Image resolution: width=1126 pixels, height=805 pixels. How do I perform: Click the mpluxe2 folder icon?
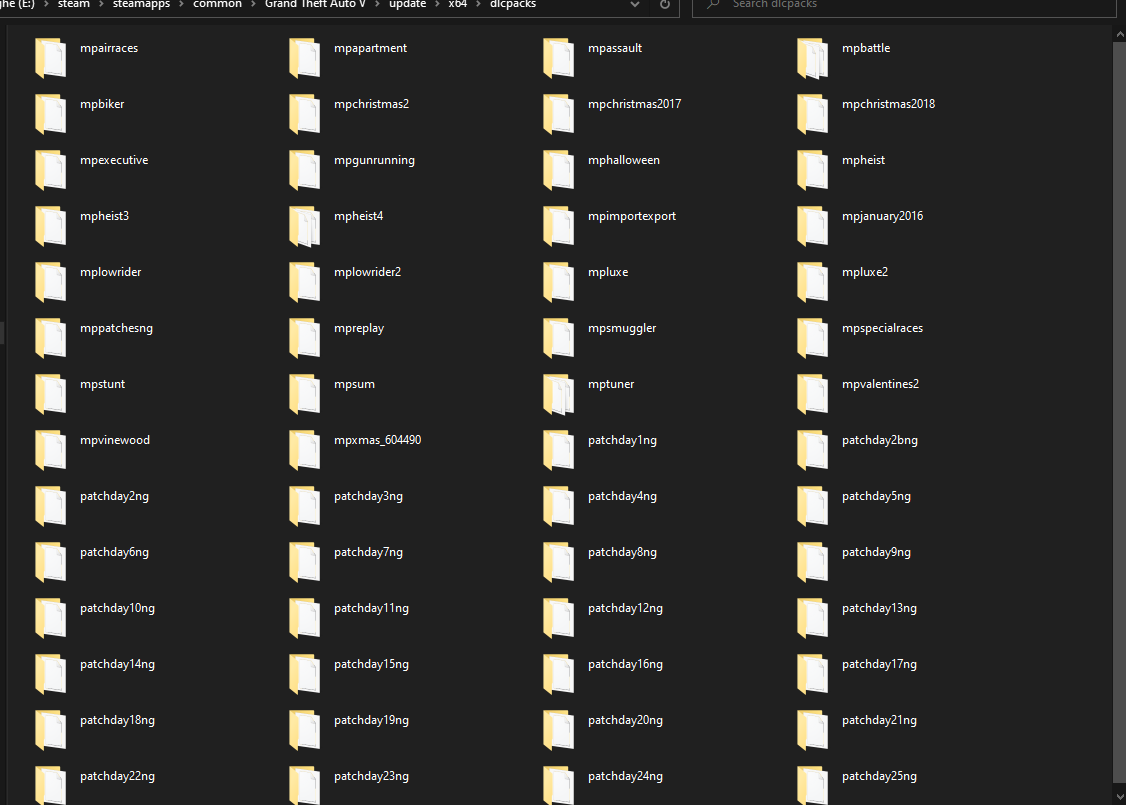click(x=813, y=281)
